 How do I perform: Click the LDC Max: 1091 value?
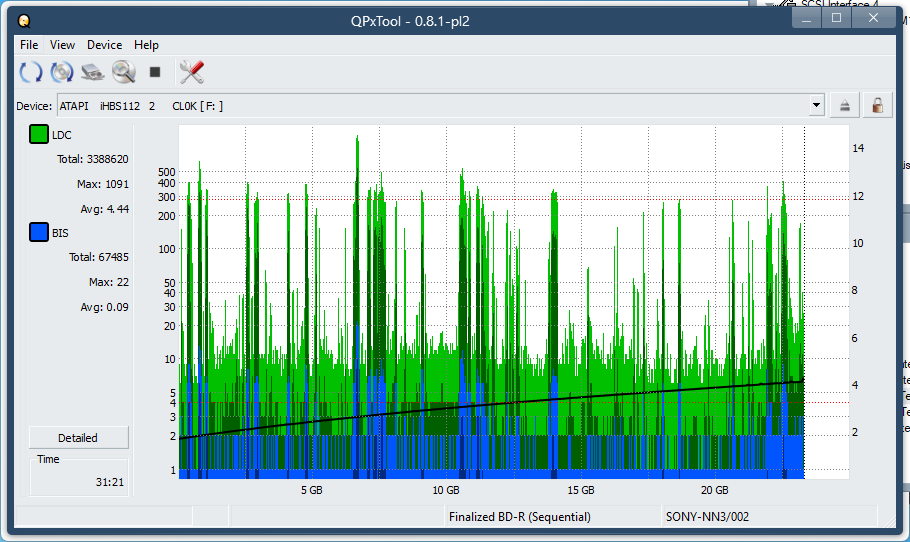tap(103, 184)
